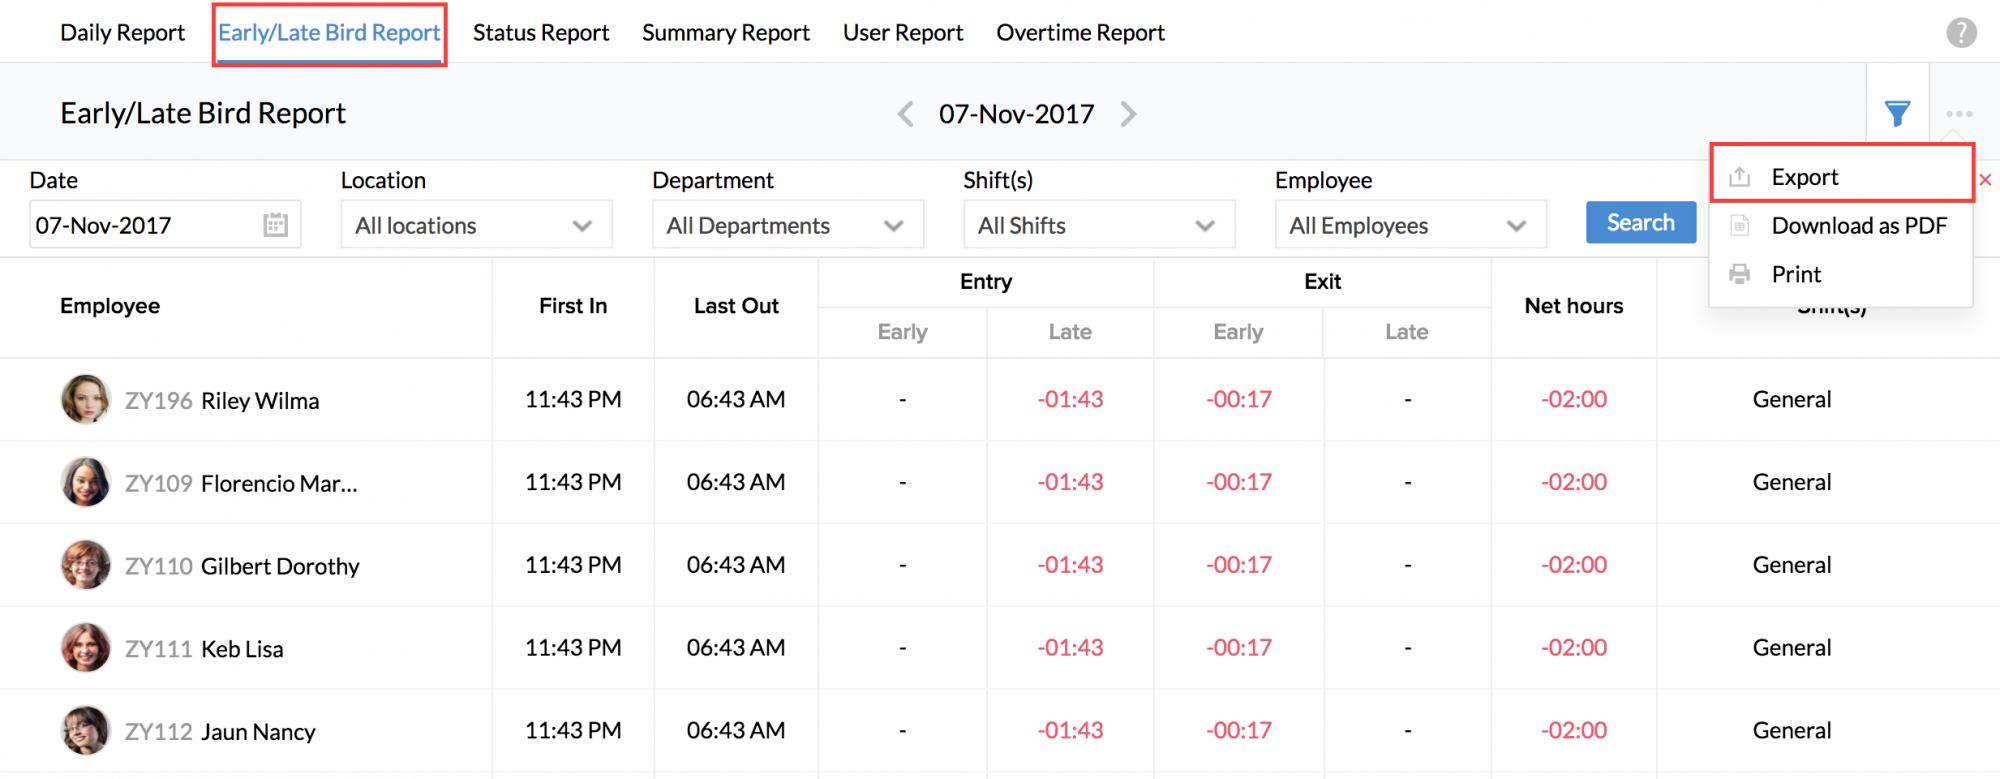Viewport: 2000px width, 779px height.
Task: Go to next date with right arrow
Action: pyautogui.click(x=1128, y=114)
